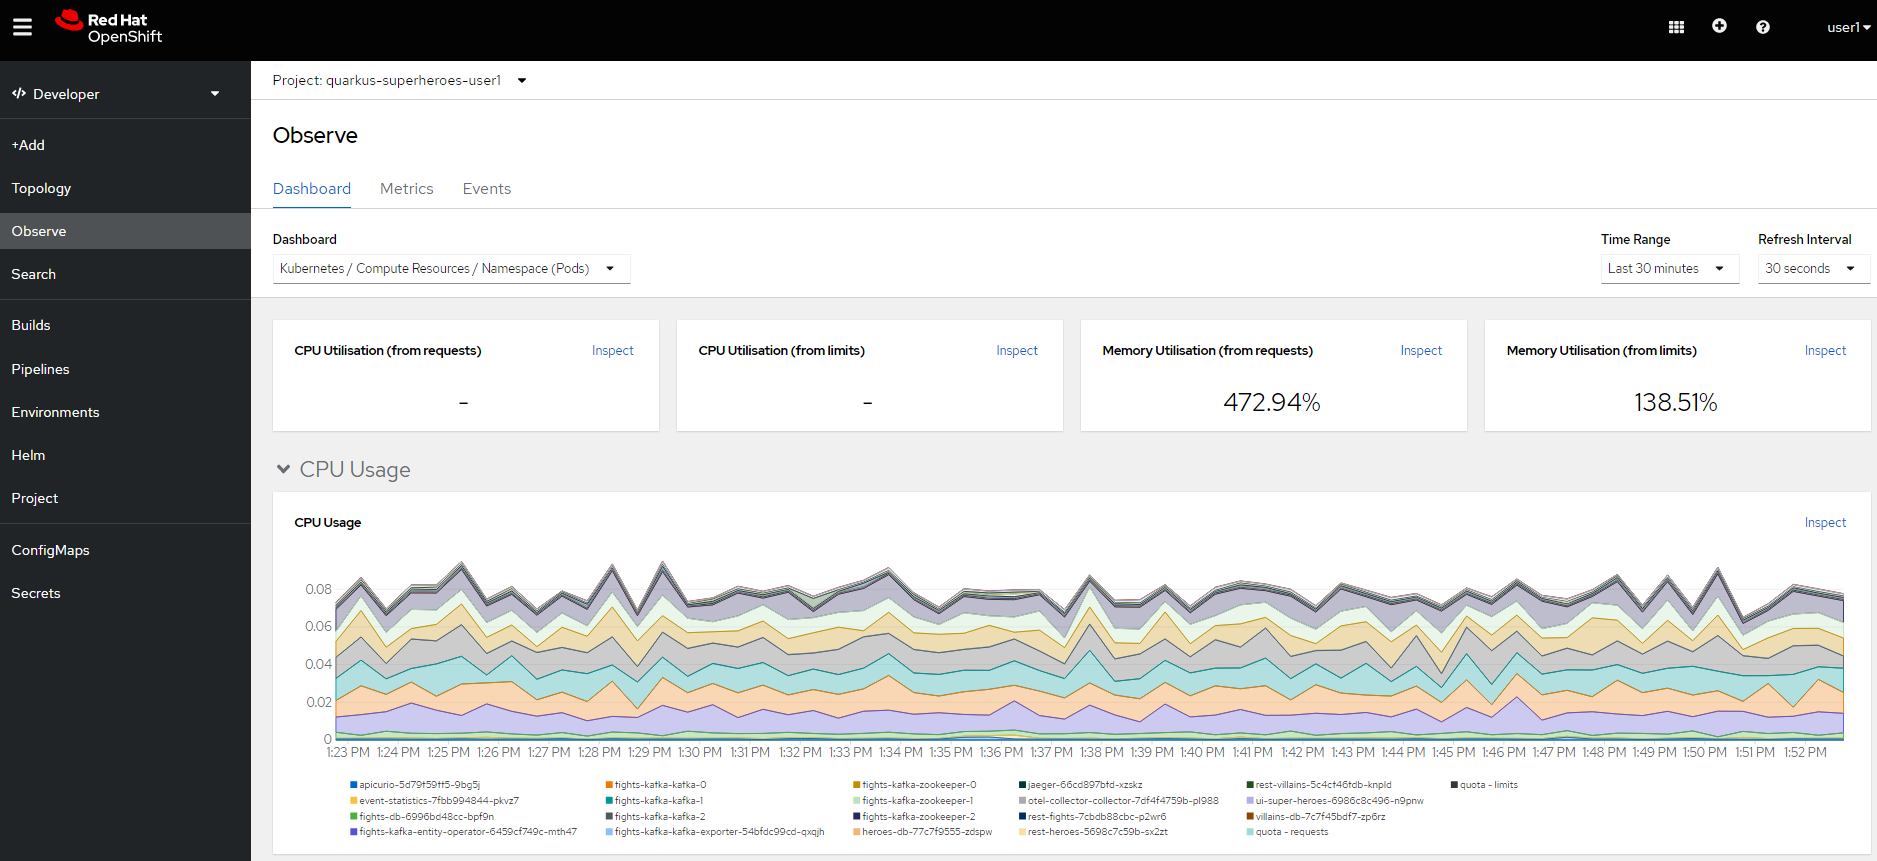Click the heroes-db legend color swatch
Screen dimensions: 1877x861
(856, 832)
